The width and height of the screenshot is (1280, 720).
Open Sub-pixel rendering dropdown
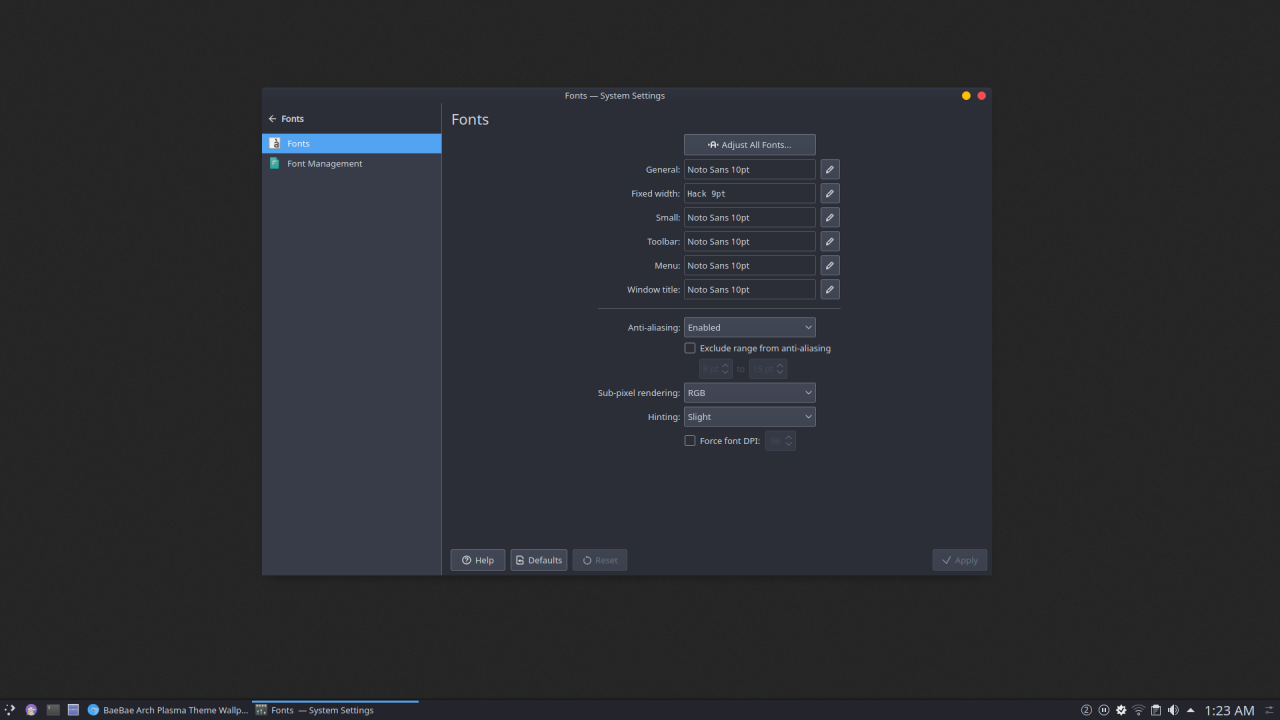pos(750,393)
